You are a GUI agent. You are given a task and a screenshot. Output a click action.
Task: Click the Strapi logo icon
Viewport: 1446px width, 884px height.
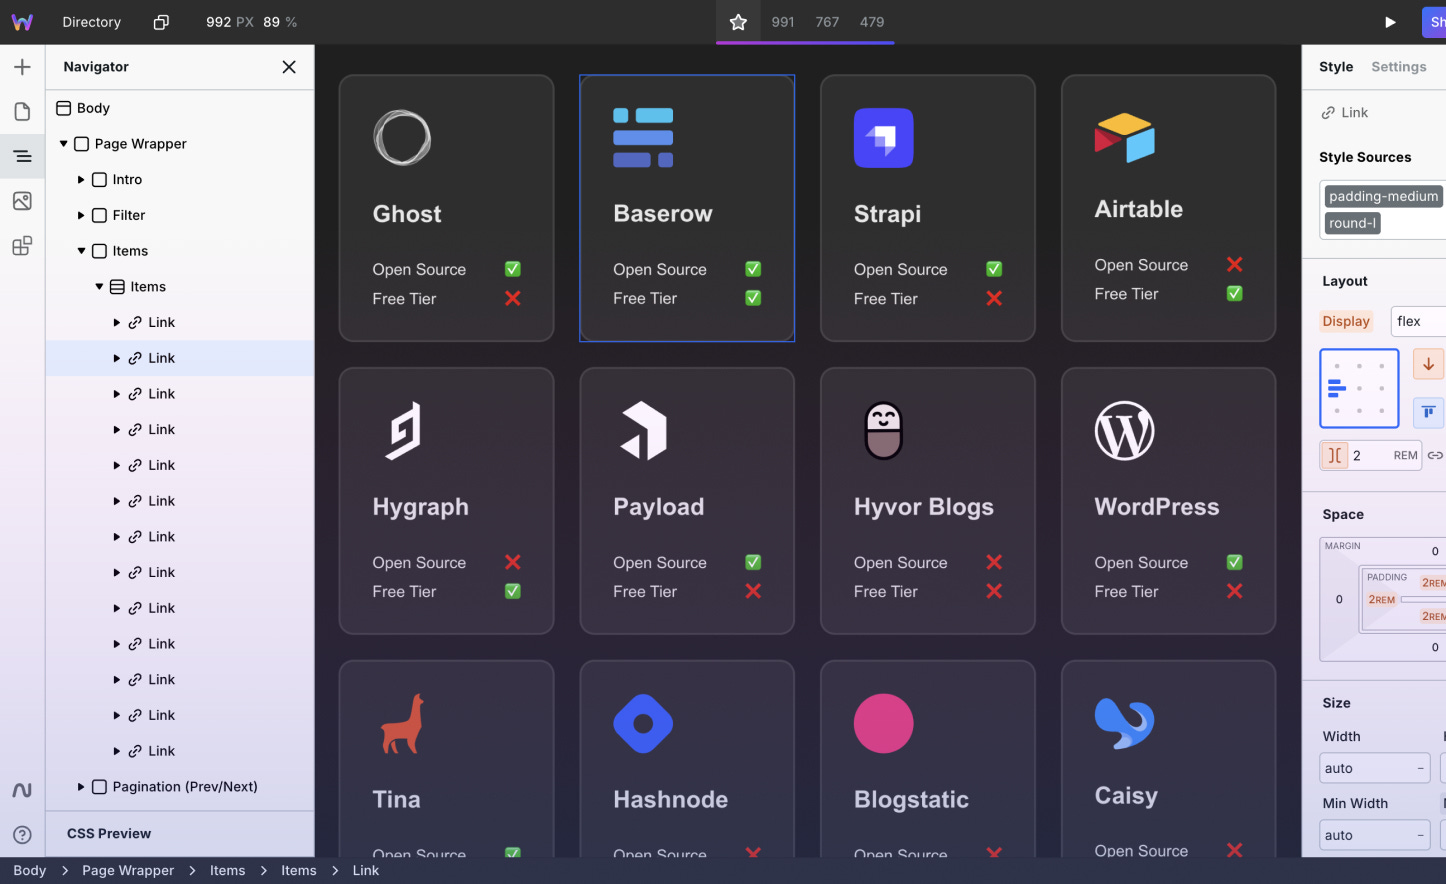tap(883, 138)
